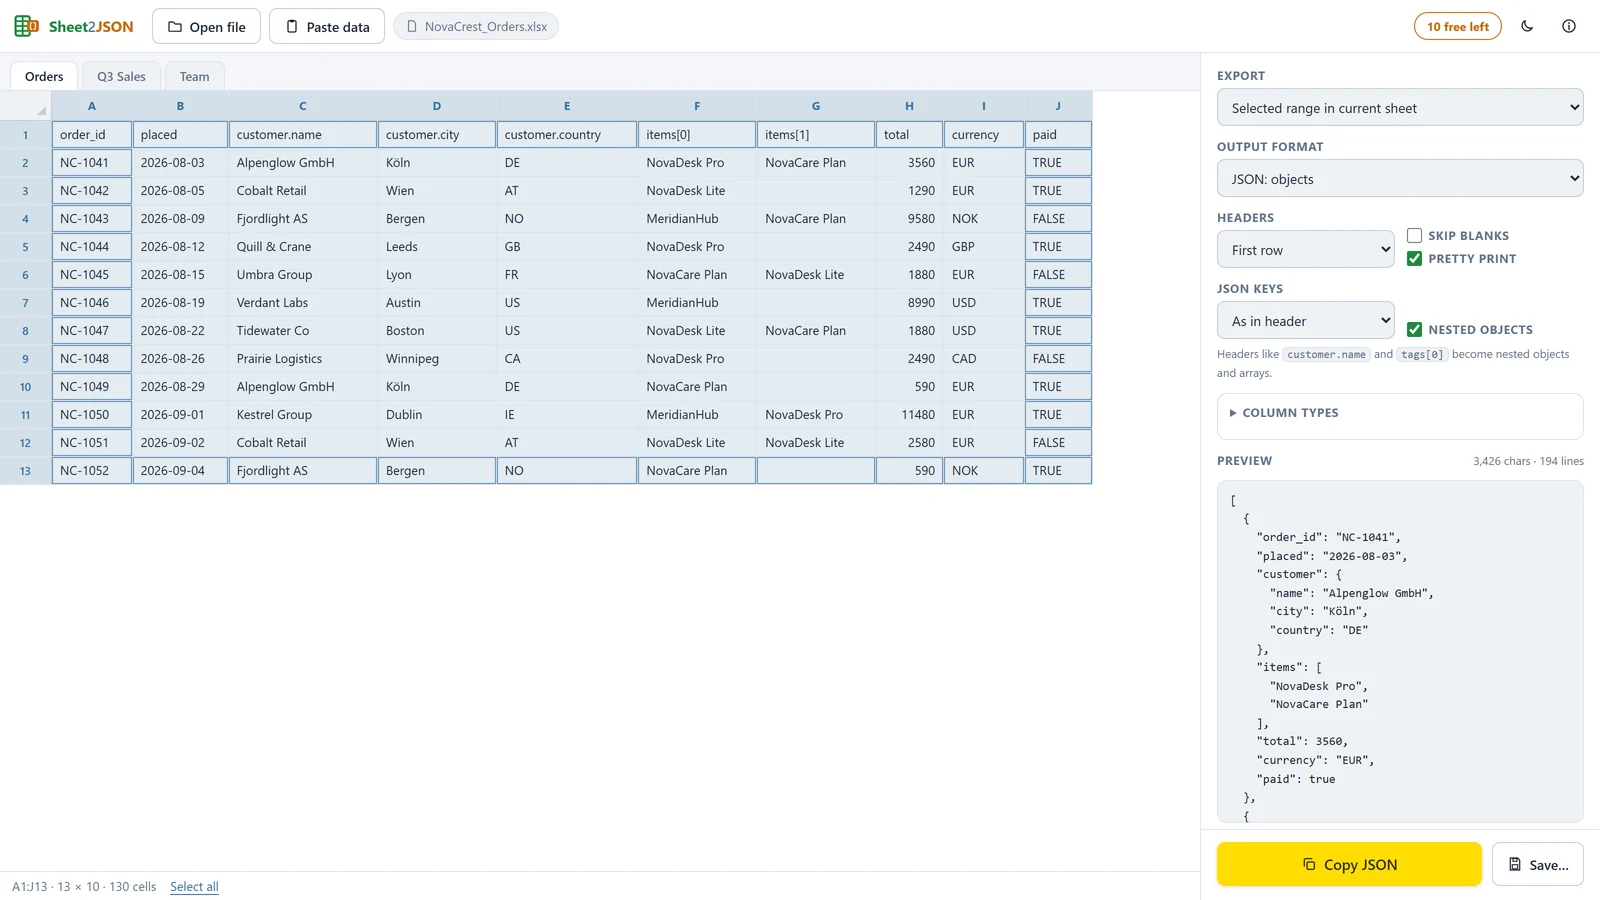Select column F header
This screenshot has height=900, width=1600.
point(697,105)
